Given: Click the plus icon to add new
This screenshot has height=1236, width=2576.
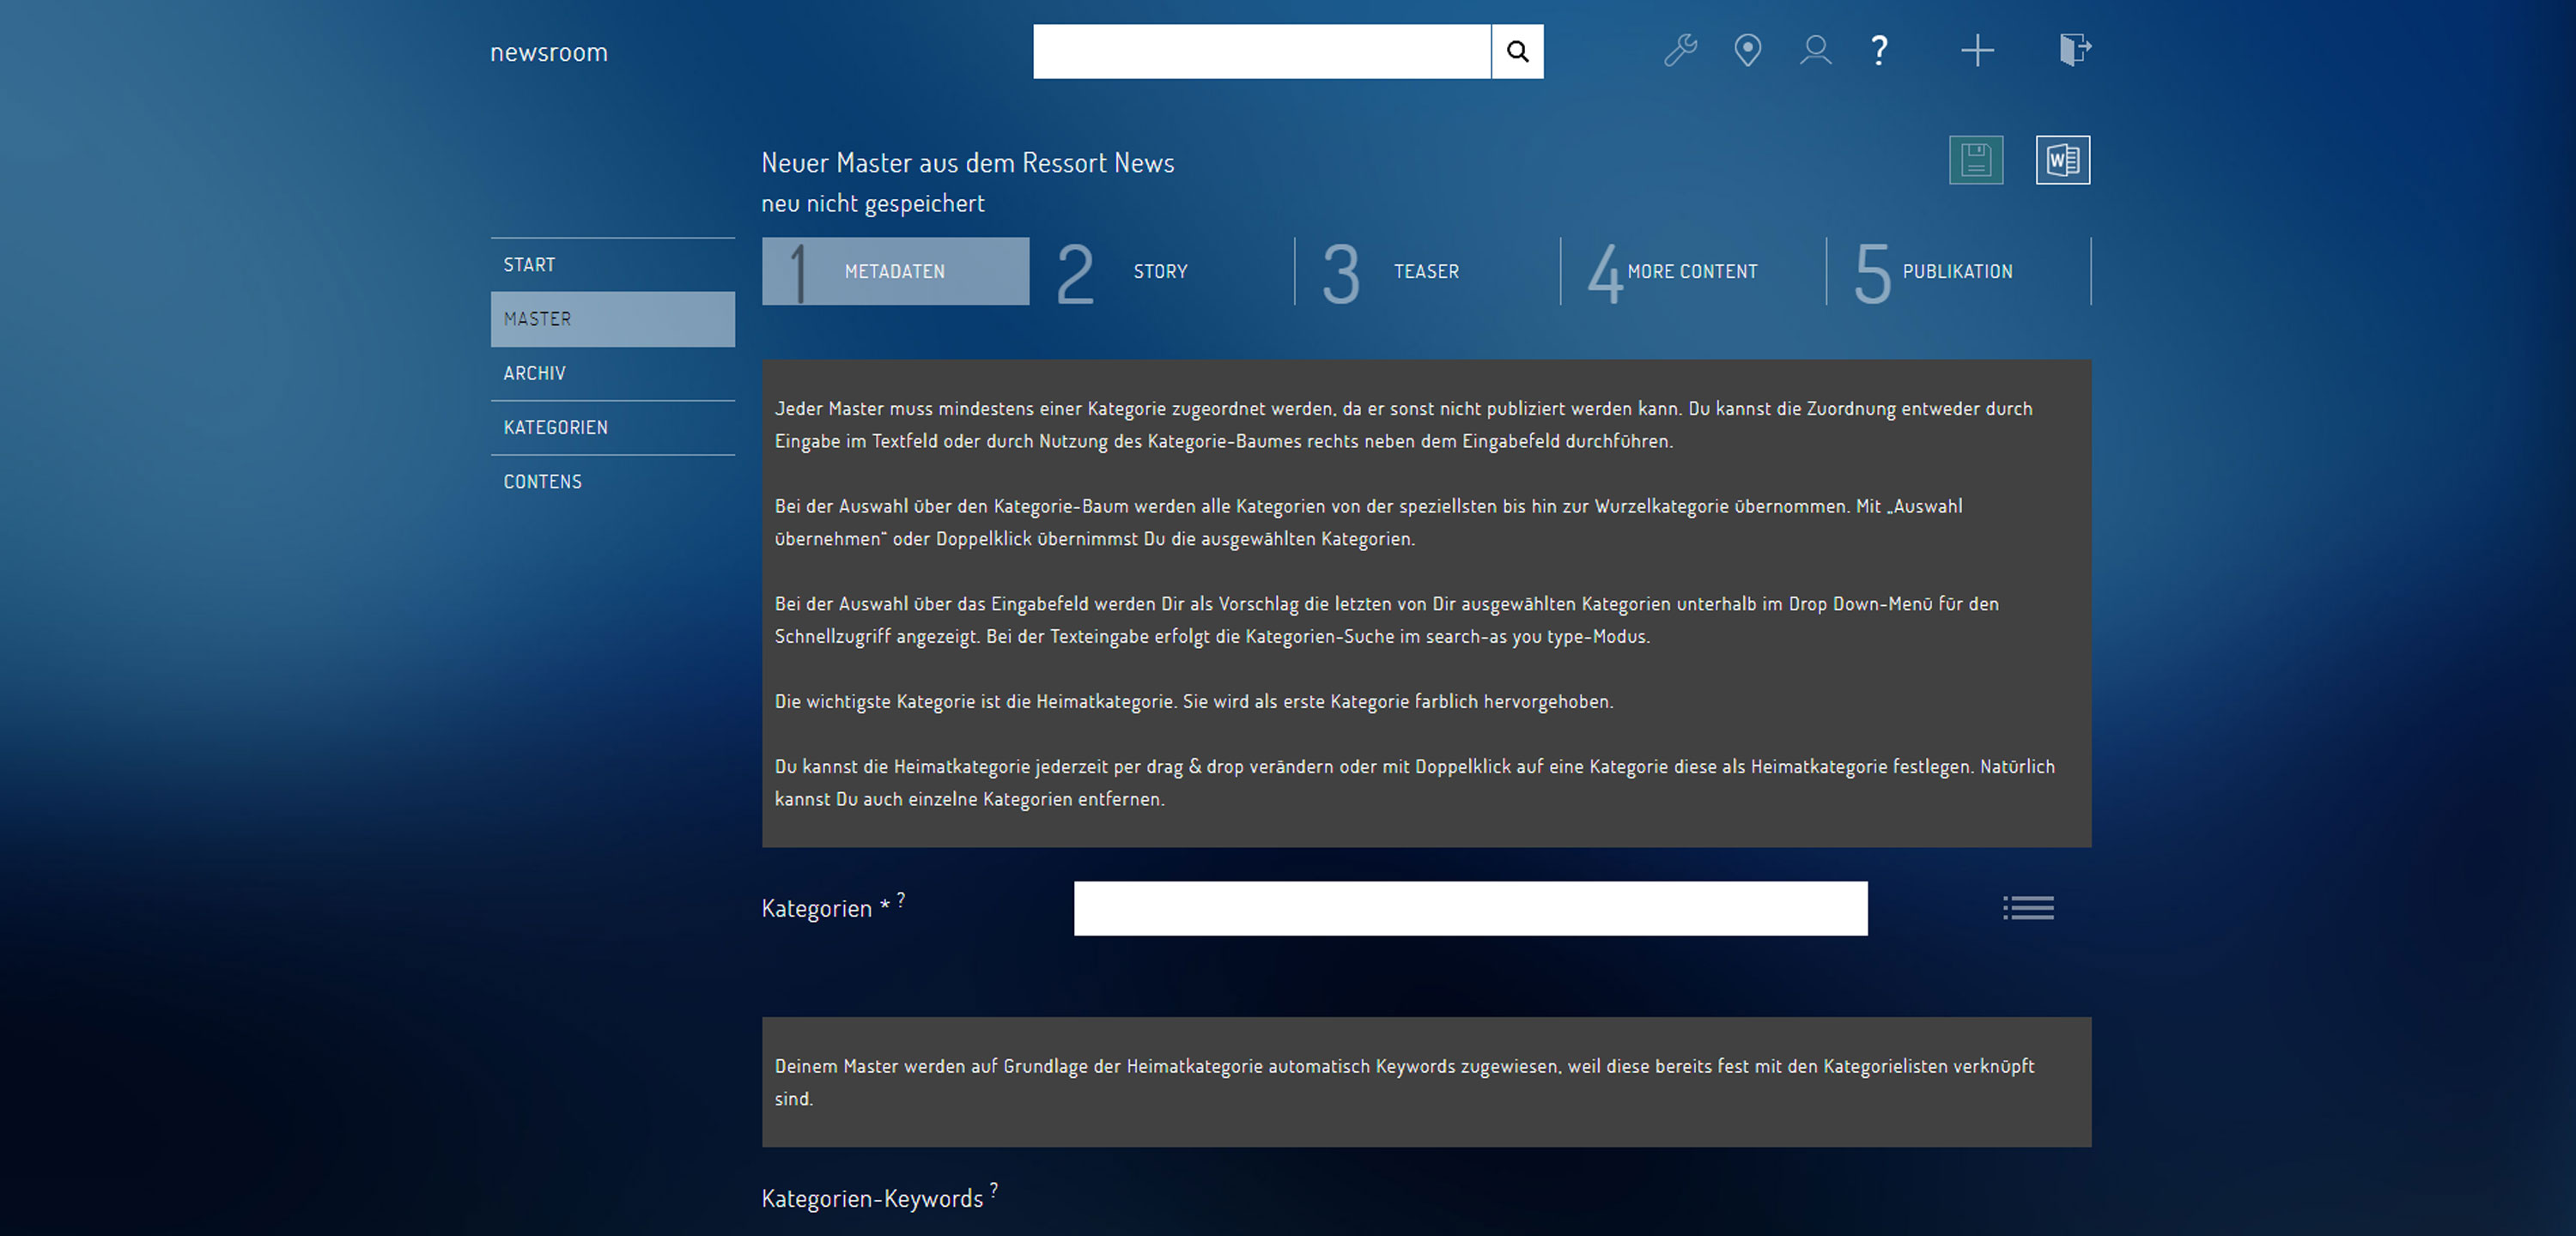Looking at the screenshot, I should 1977,50.
